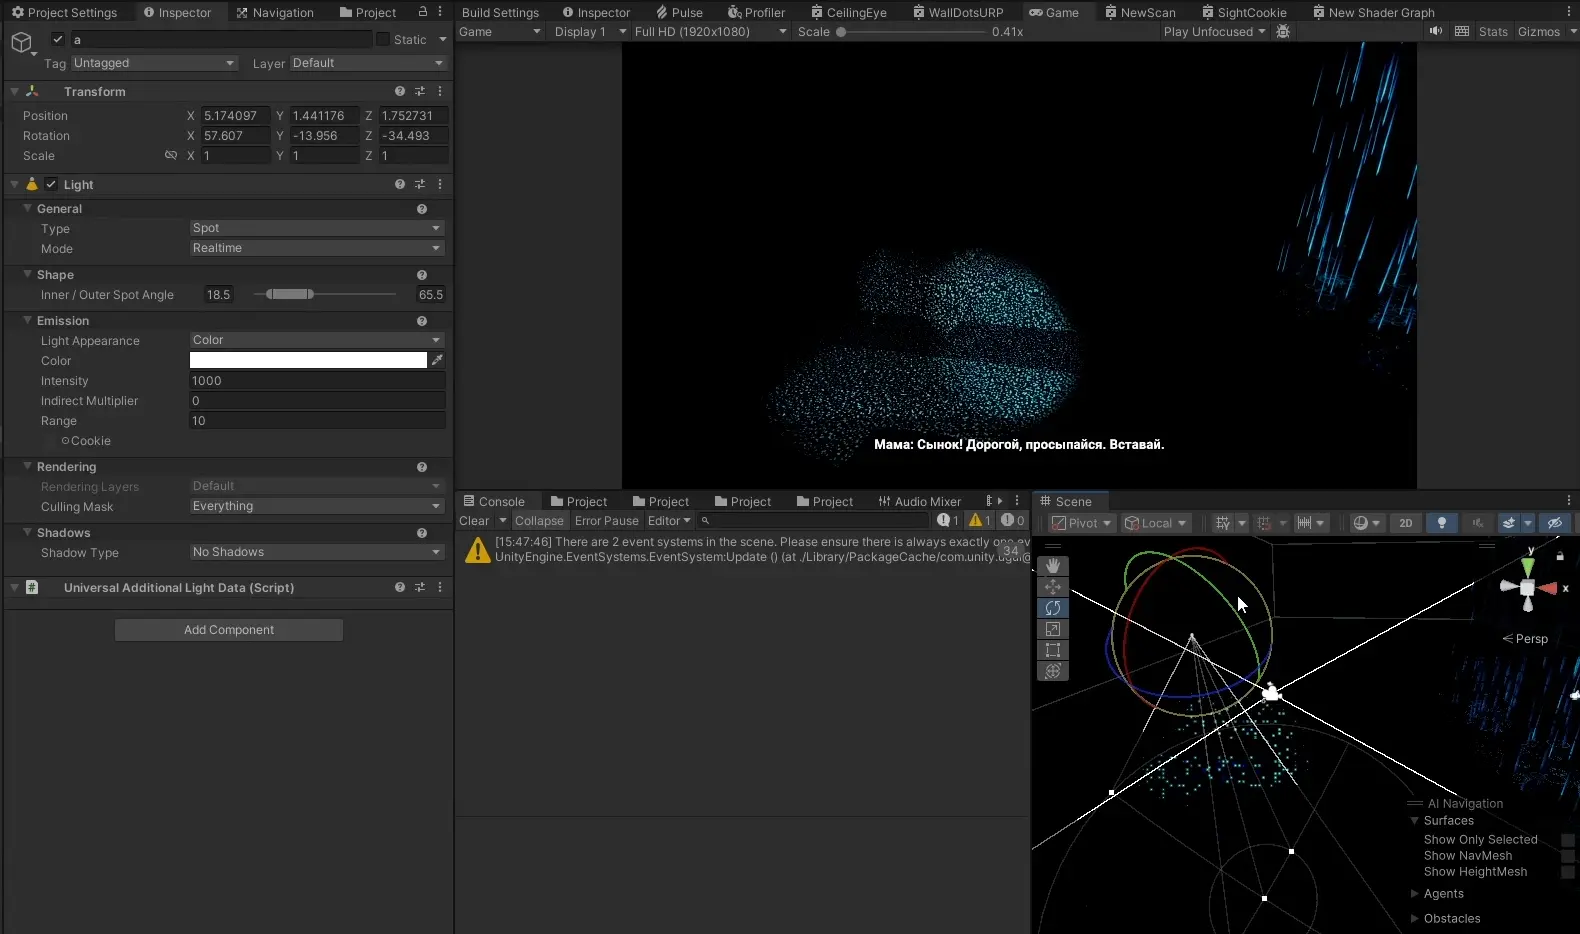
Task: Clear the console with Clear button
Action: tap(474, 521)
